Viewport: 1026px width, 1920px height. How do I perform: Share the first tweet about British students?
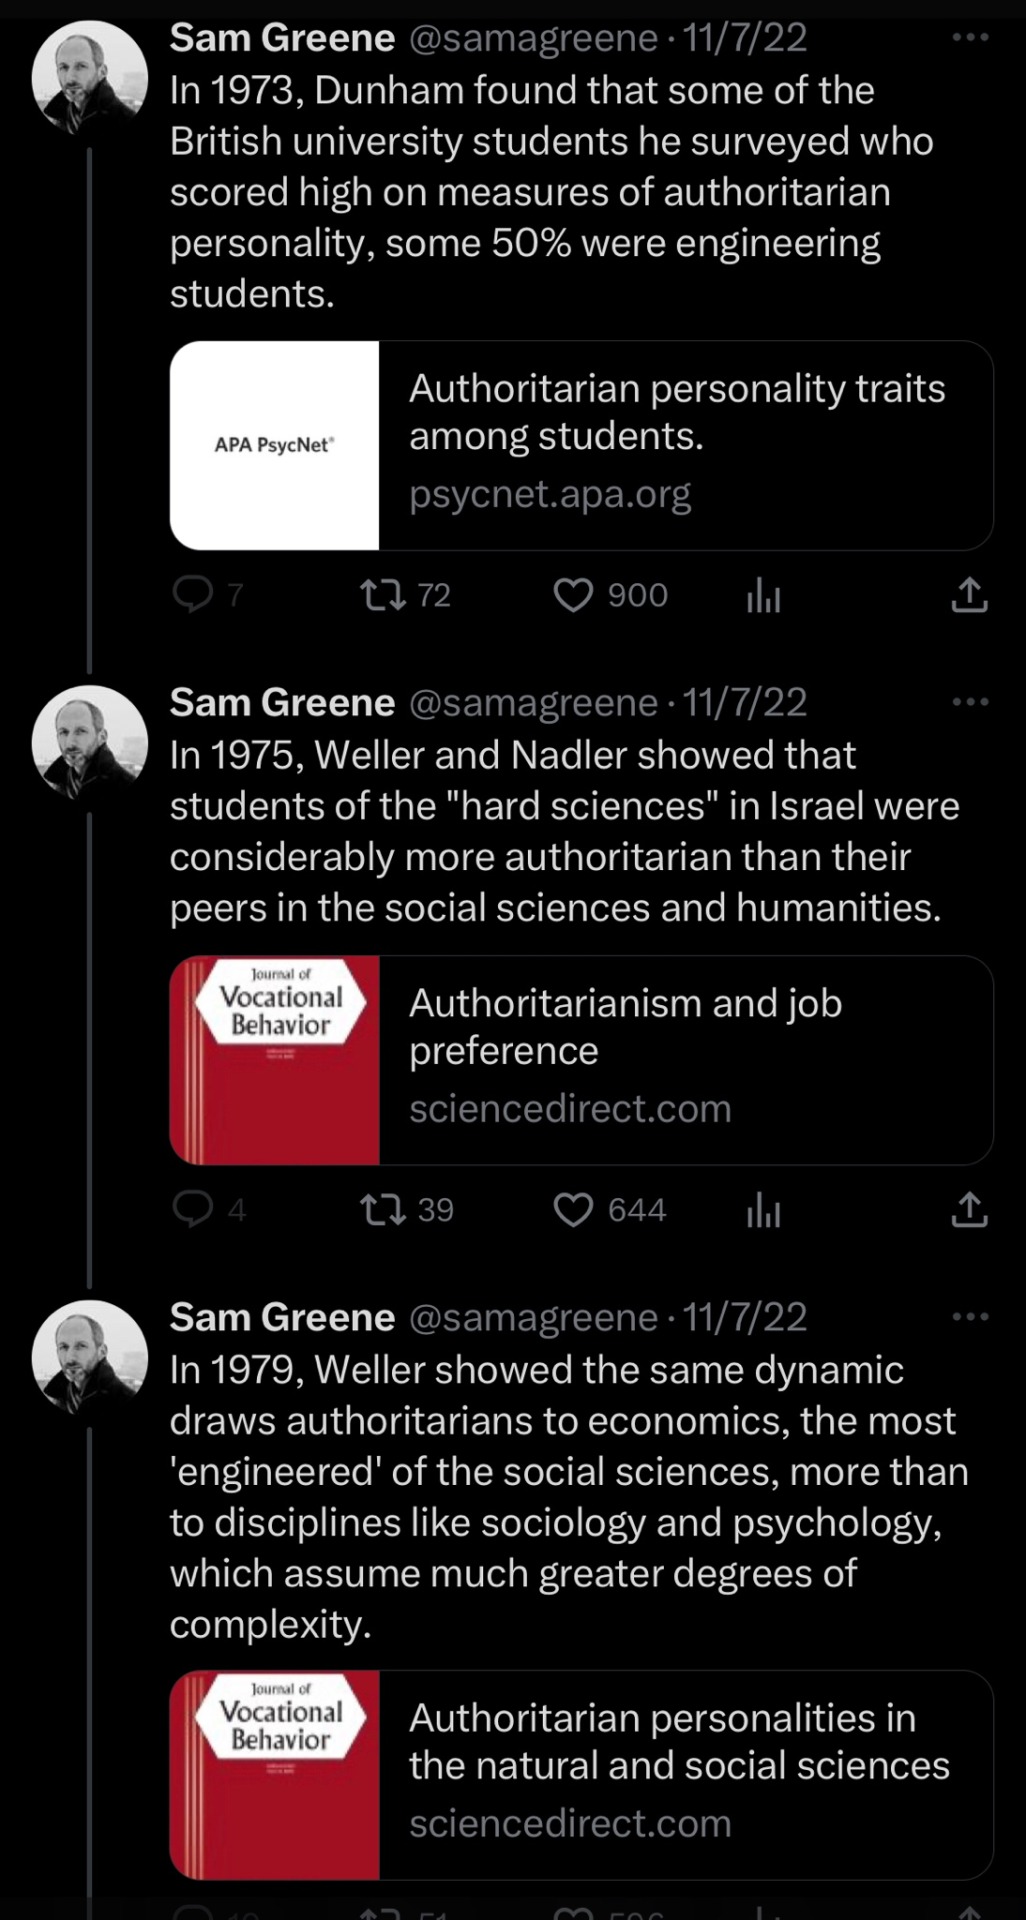coord(969,595)
